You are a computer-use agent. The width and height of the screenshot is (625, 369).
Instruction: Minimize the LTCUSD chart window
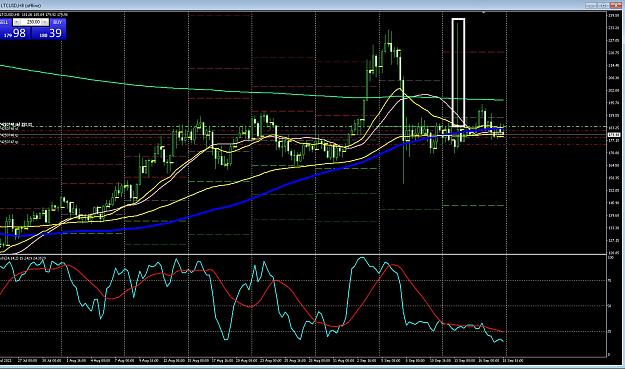coord(591,5)
